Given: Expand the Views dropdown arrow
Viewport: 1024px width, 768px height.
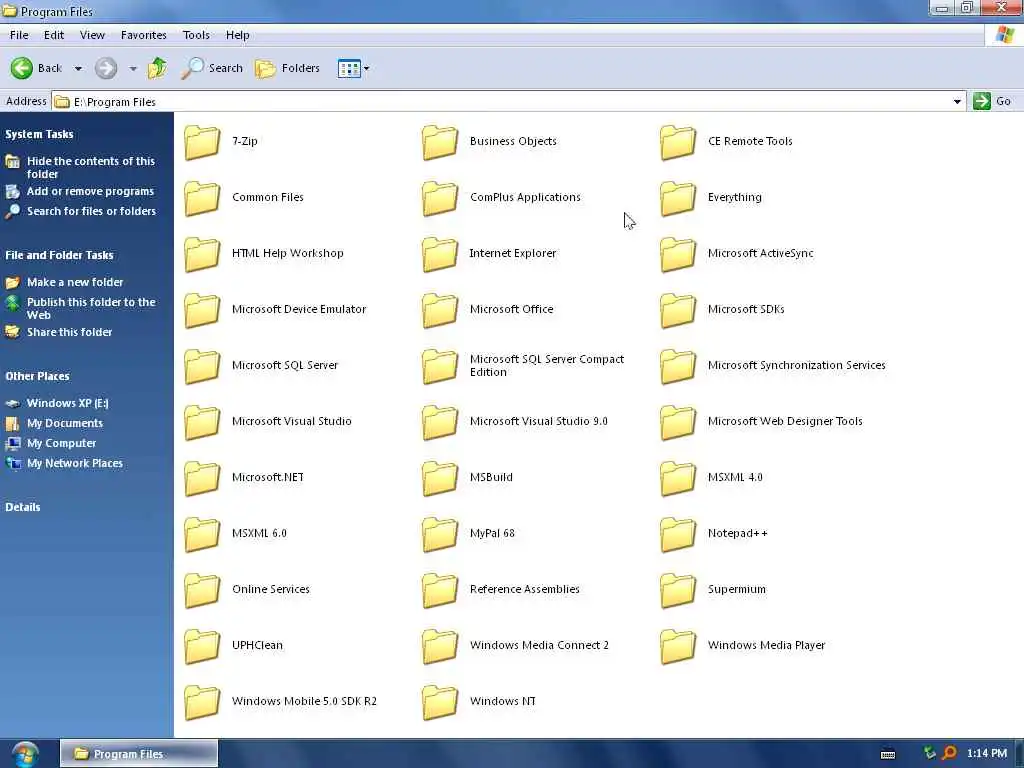Looking at the screenshot, I should coord(366,69).
